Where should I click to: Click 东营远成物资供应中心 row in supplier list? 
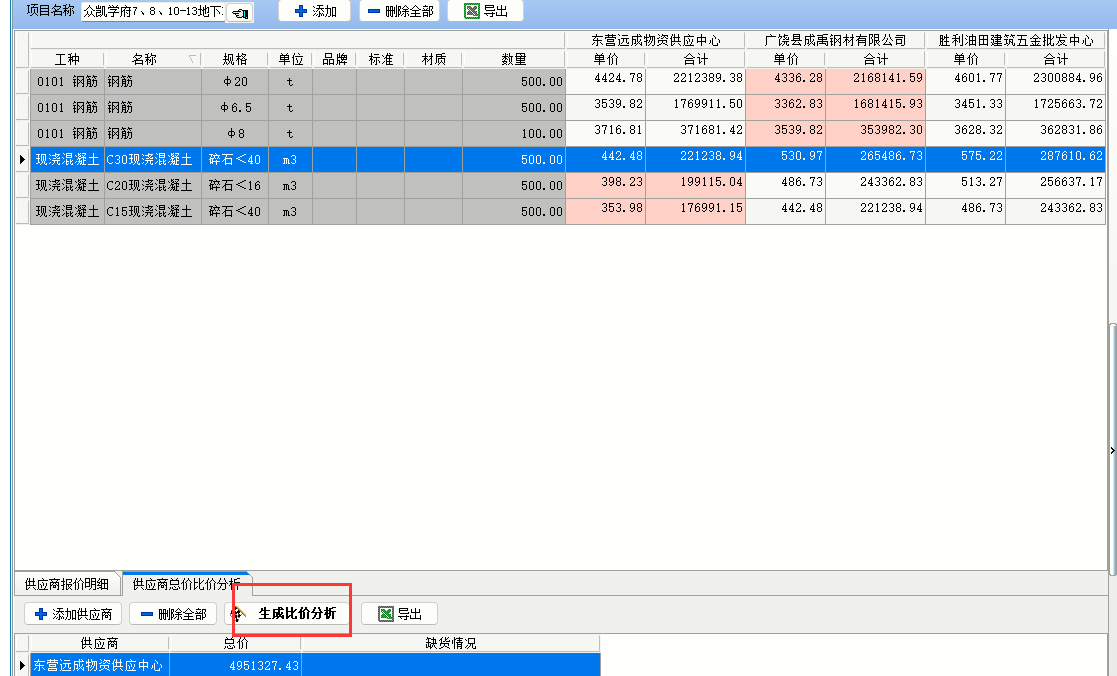point(98,665)
